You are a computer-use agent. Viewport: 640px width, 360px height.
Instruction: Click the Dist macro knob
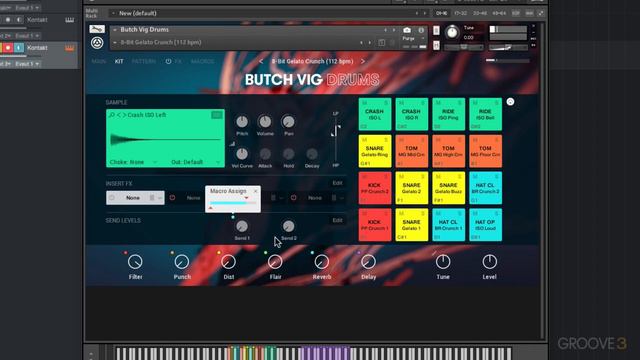(229, 262)
